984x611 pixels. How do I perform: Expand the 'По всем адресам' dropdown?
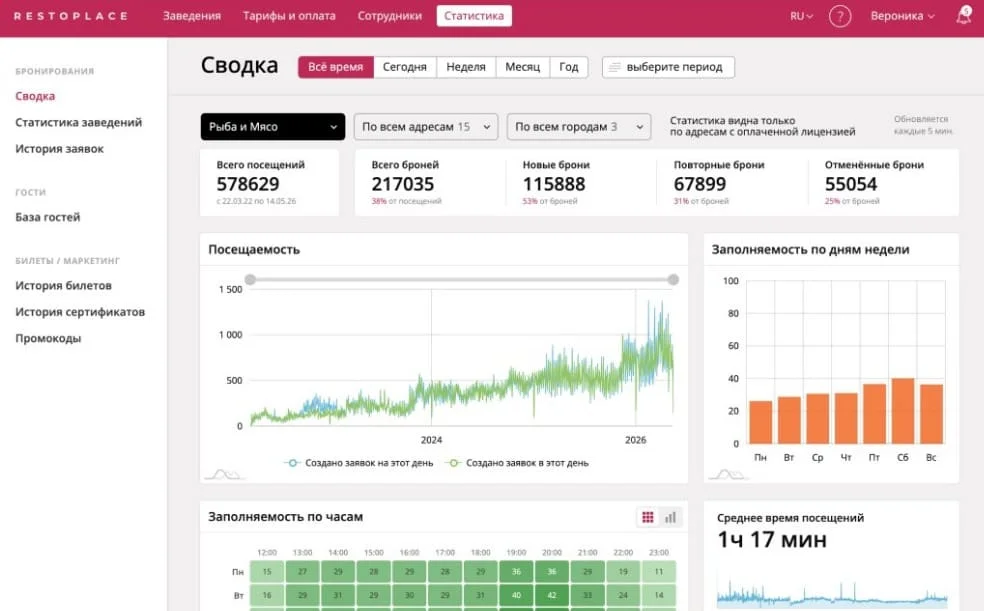426,127
